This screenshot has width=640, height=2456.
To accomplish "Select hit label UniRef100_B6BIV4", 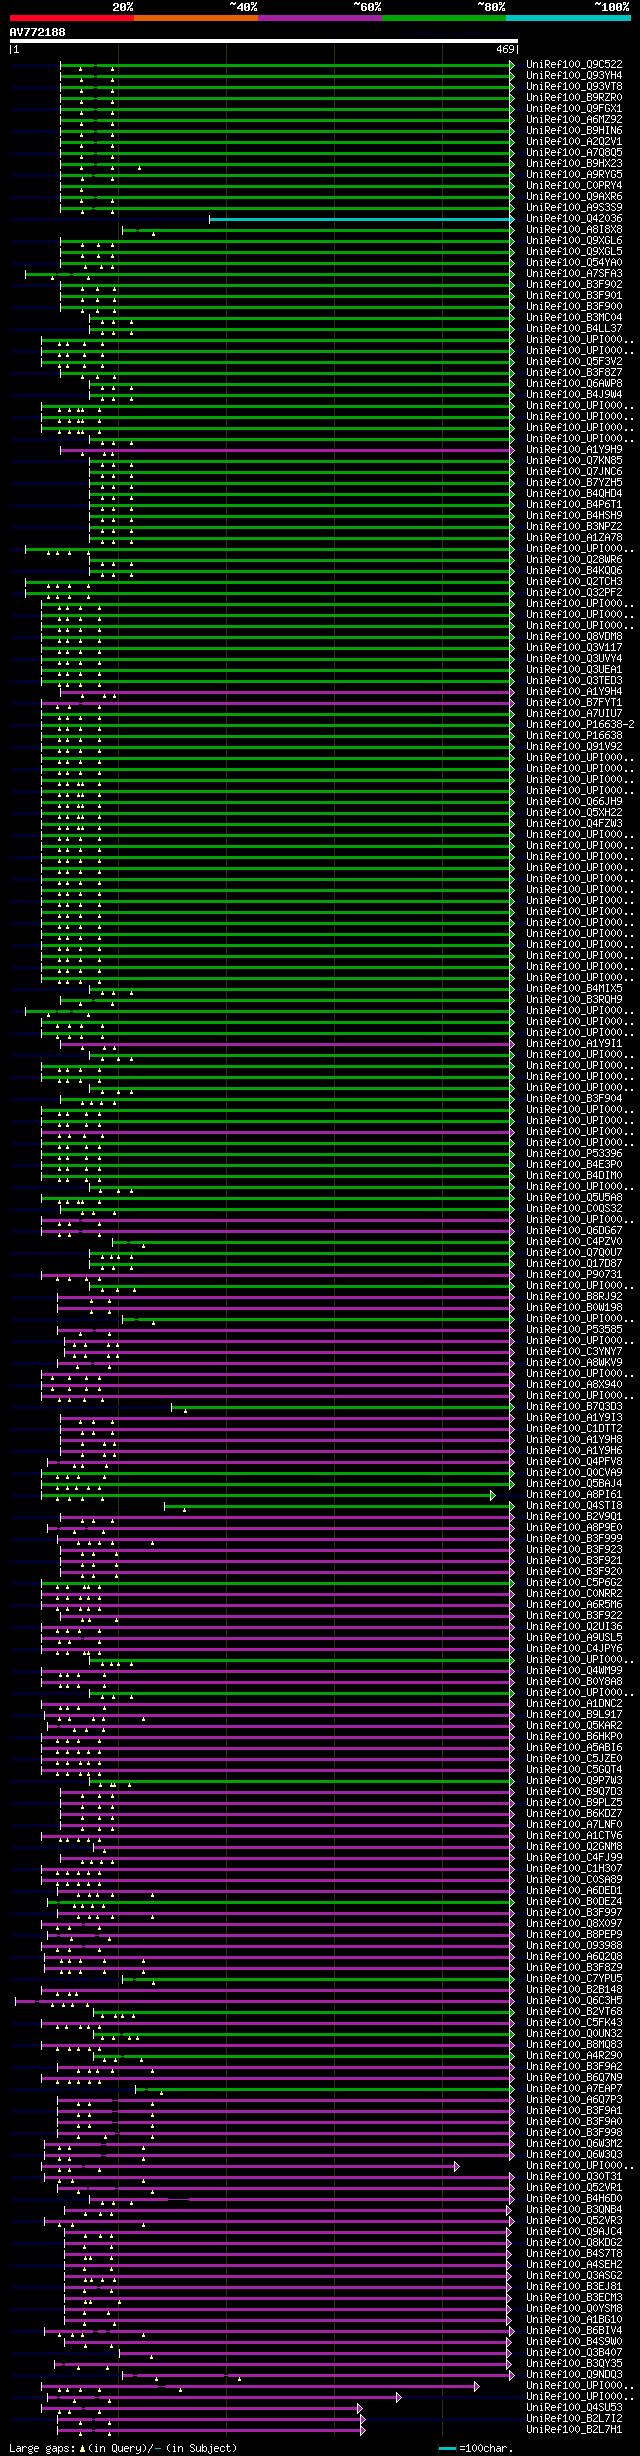I will tap(574, 2330).
